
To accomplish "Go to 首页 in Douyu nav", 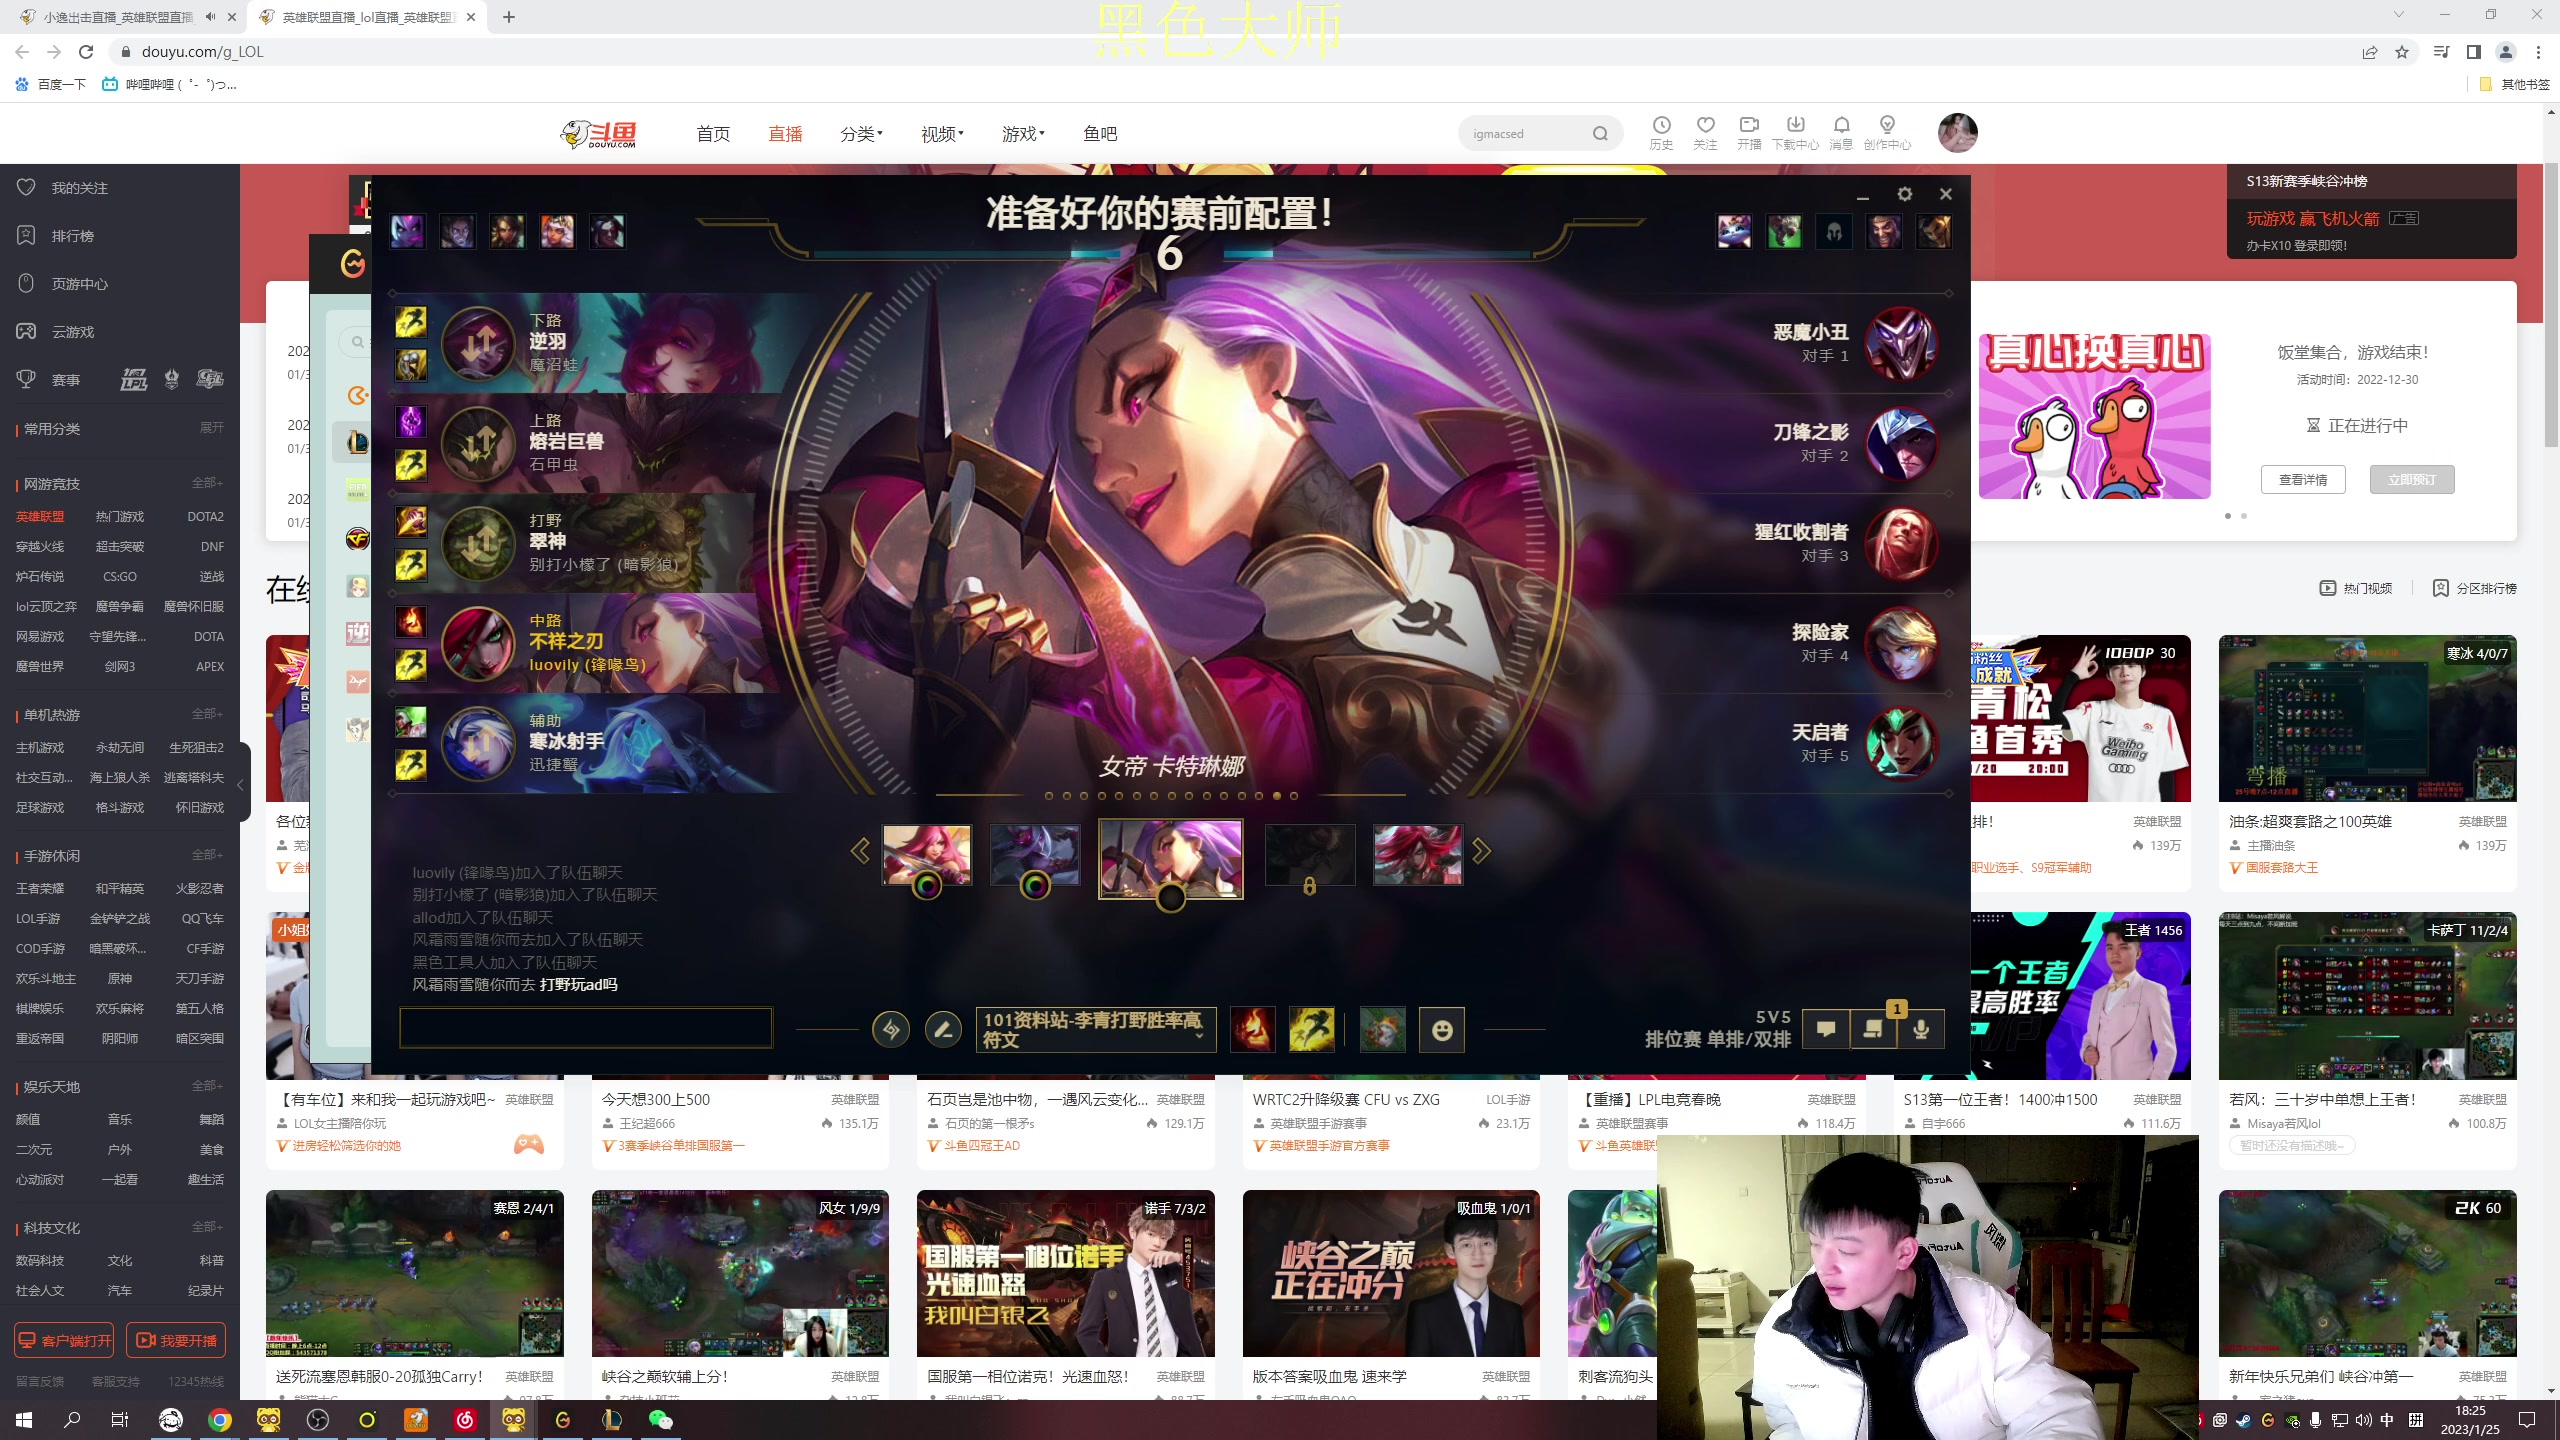I will [x=713, y=134].
